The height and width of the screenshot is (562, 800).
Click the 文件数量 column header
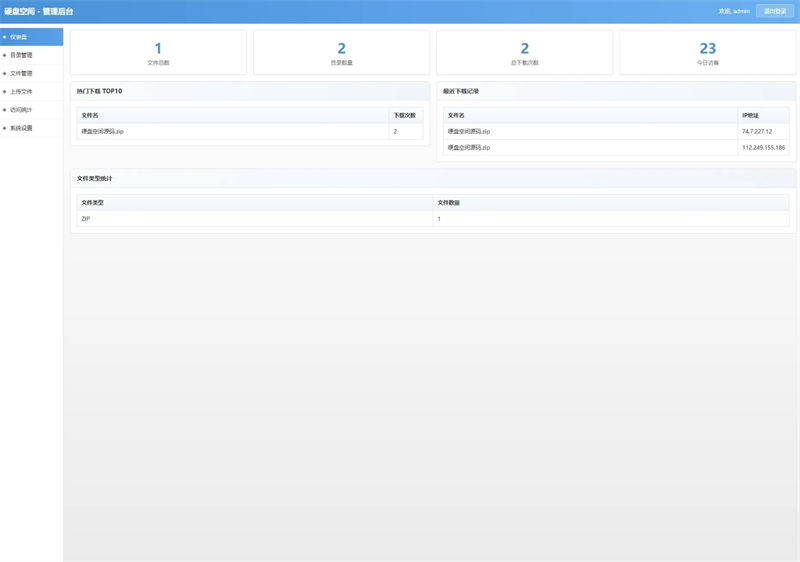point(449,202)
